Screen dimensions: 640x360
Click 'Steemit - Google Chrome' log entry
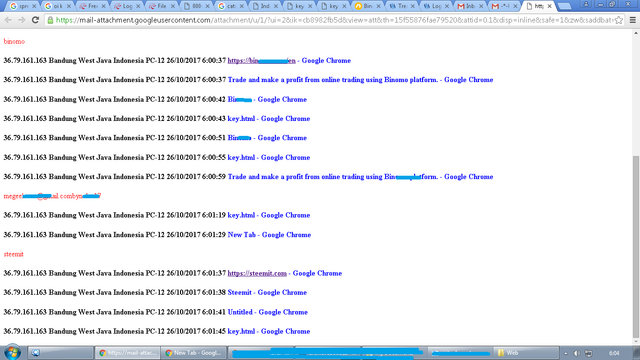click(x=267, y=293)
